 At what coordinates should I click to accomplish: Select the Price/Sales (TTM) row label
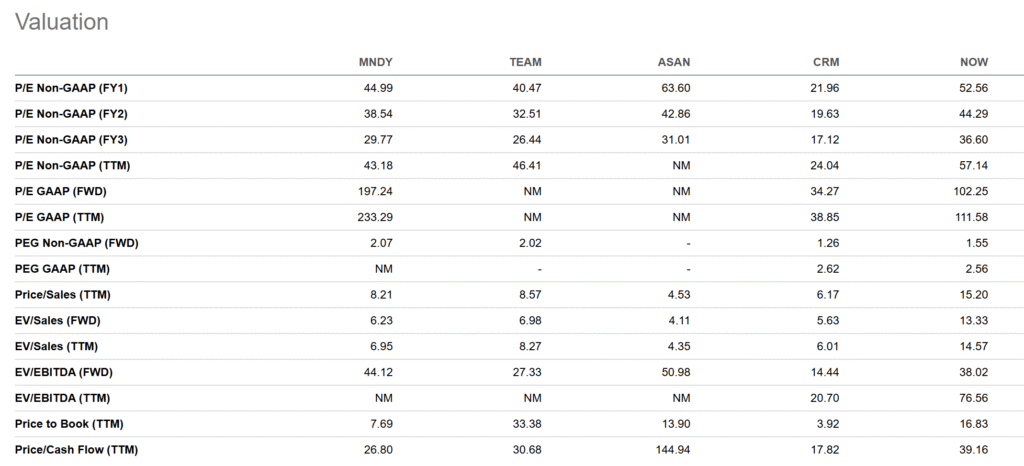[x=61, y=295]
